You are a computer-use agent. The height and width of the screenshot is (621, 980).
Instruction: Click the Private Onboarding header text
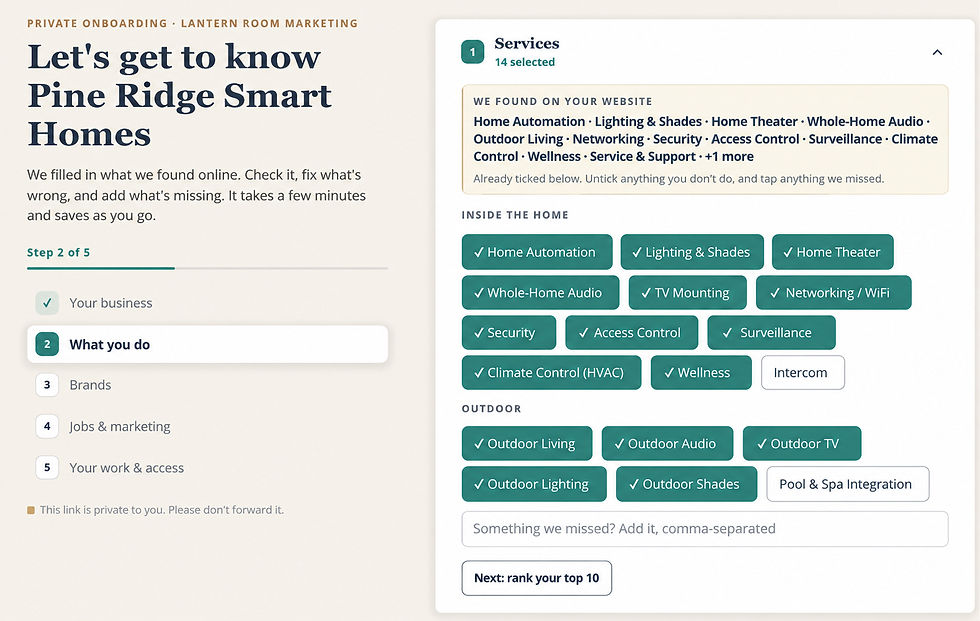tap(192, 23)
